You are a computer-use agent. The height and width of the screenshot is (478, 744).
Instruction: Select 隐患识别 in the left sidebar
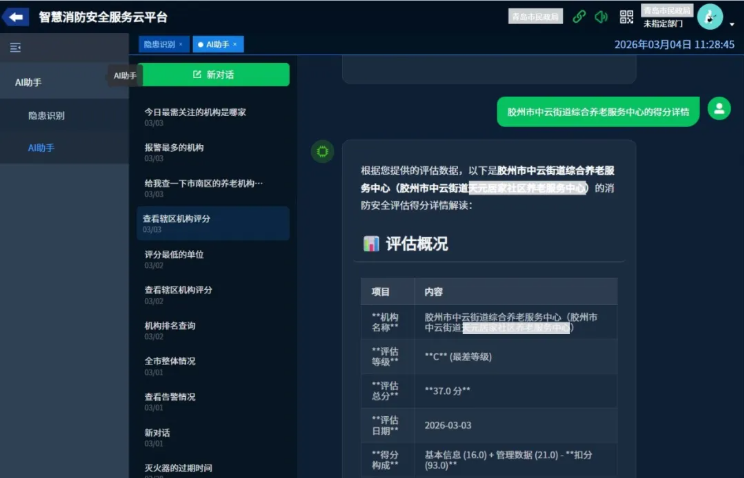[x=46, y=115]
